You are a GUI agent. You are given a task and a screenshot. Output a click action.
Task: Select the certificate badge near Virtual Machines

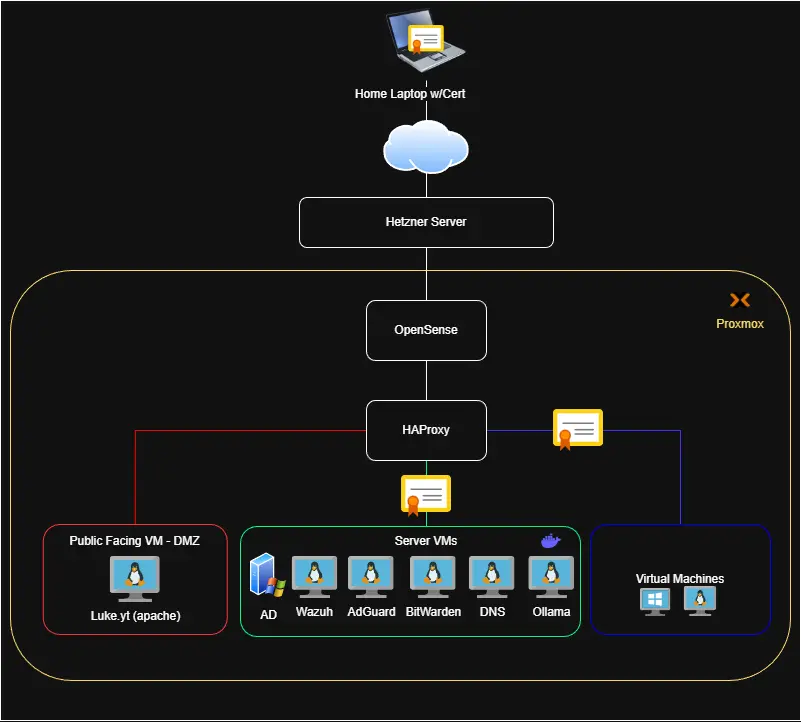pos(578,428)
